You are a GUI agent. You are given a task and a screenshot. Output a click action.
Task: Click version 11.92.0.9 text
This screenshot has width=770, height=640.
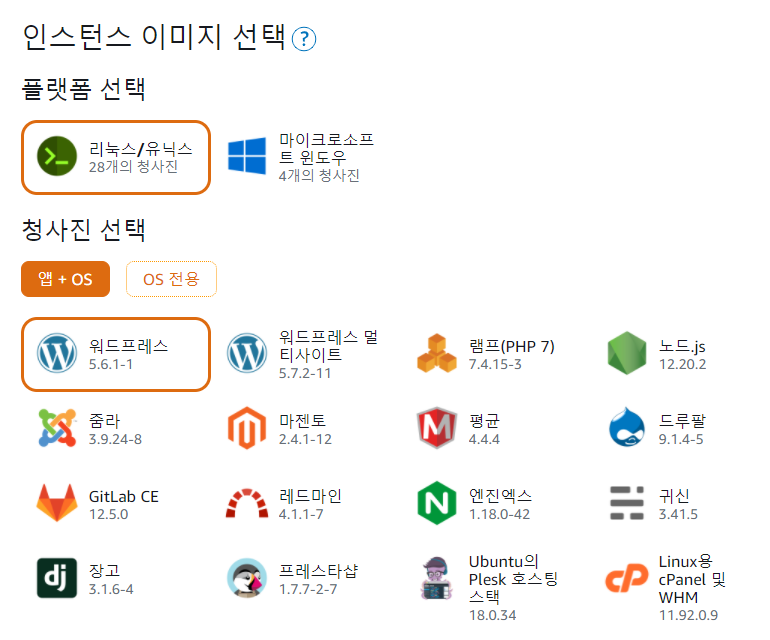(x=688, y=615)
